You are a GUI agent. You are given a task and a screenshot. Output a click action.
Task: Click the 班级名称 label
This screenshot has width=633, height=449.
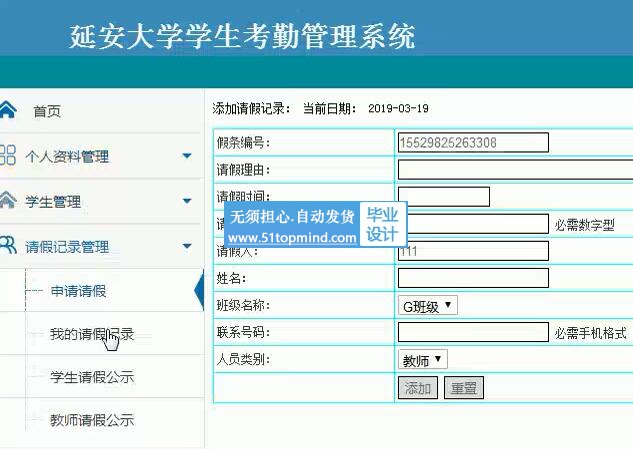[x=243, y=305]
